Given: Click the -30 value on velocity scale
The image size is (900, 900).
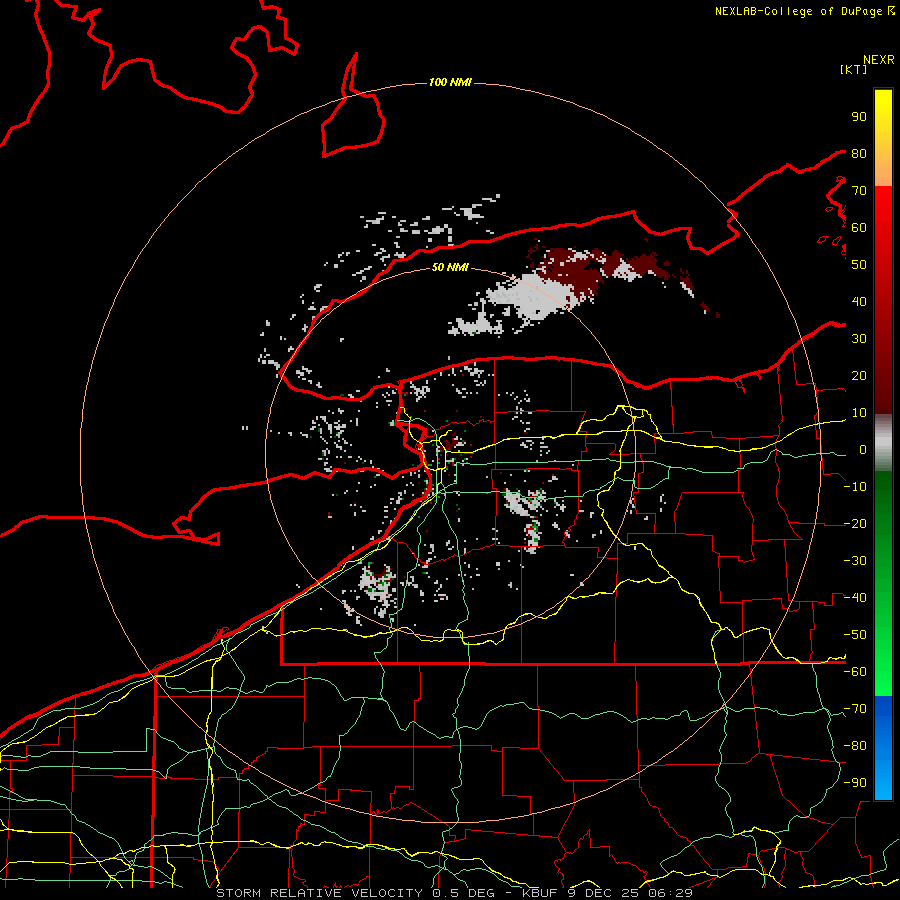Looking at the screenshot, I should pyautogui.click(x=855, y=561).
